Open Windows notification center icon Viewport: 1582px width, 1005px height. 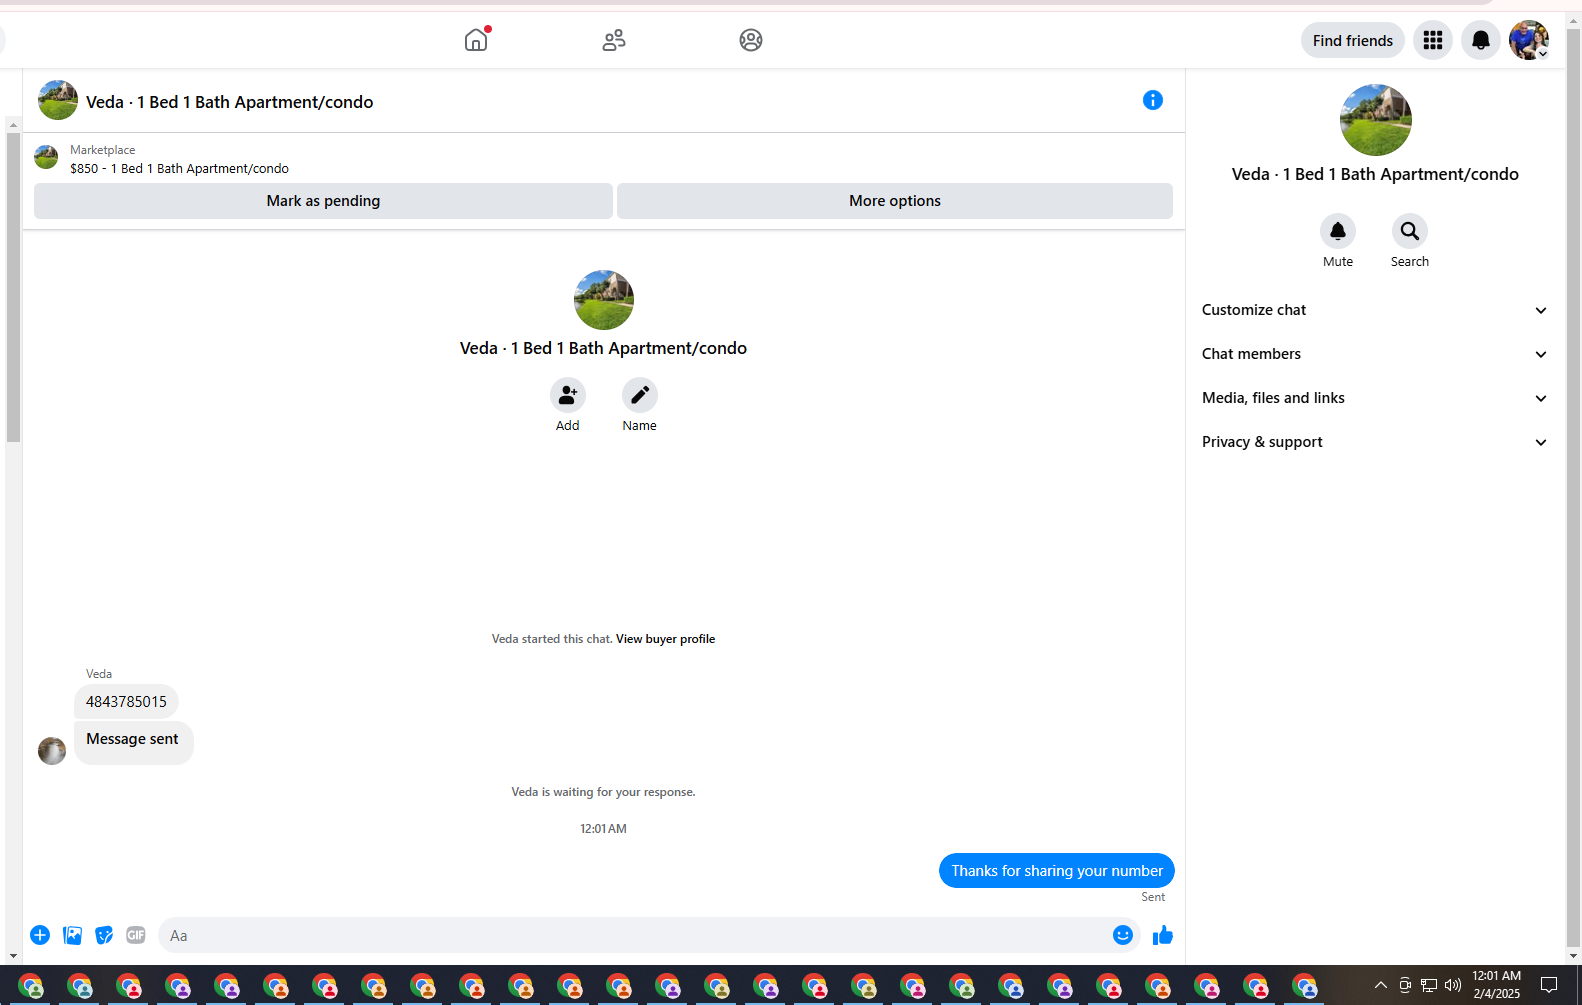pyautogui.click(x=1549, y=985)
